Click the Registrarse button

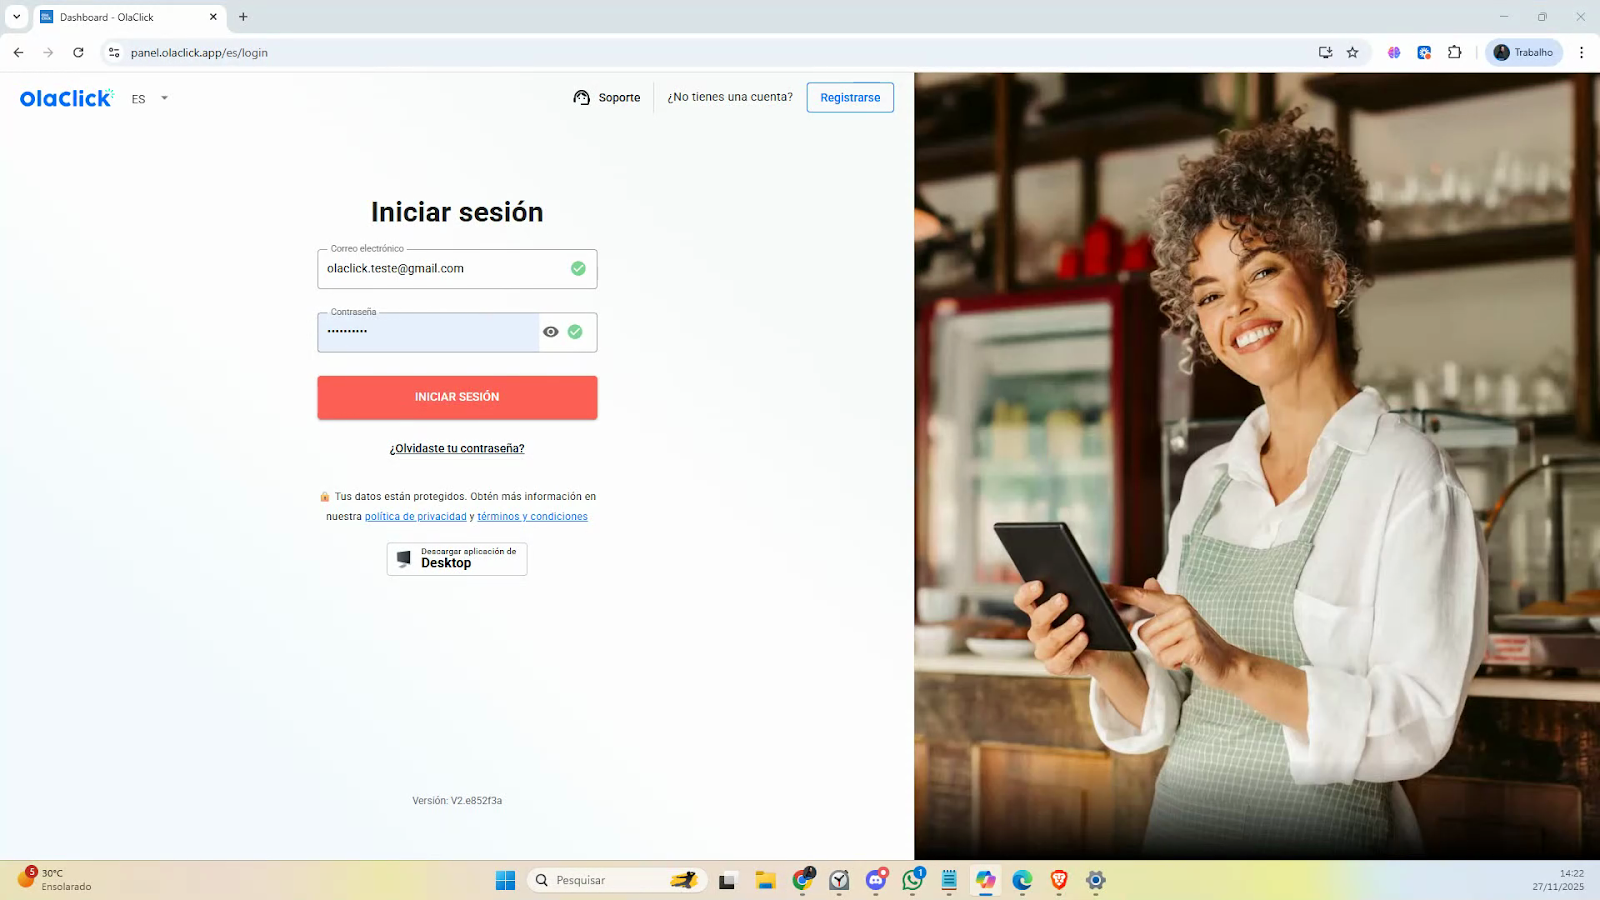click(x=850, y=98)
